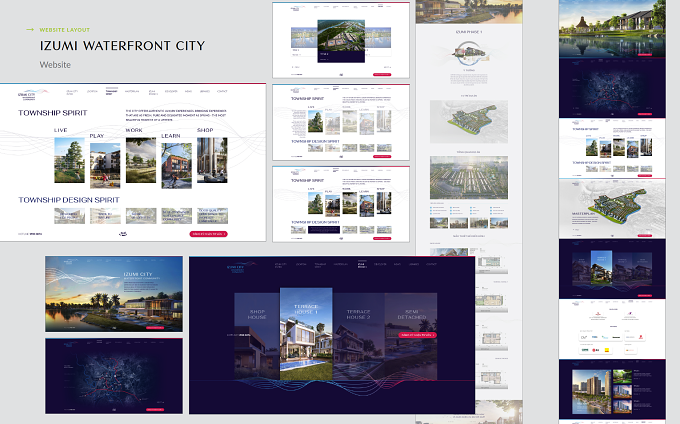This screenshot has width=680, height=424.
Task: Select the highlighted house card in the right column dark section
Action: [602, 267]
